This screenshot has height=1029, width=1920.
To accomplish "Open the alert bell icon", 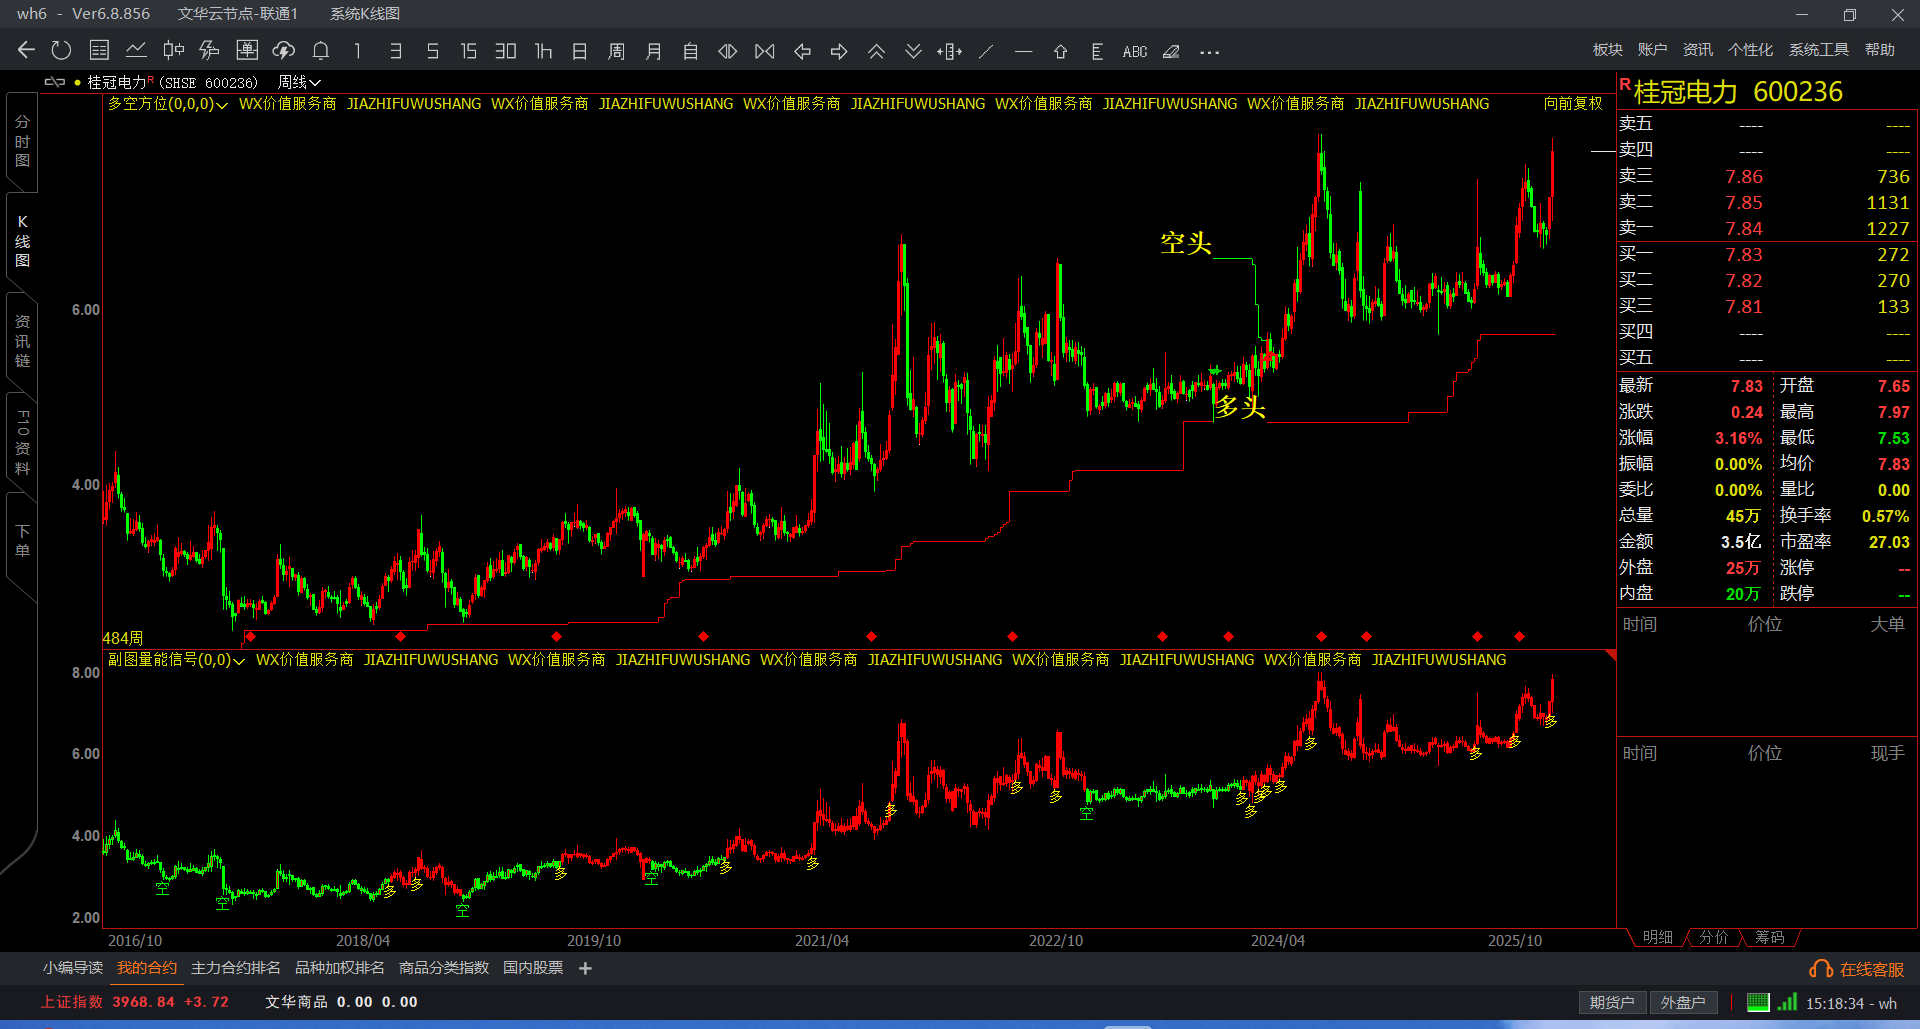I will click(321, 51).
